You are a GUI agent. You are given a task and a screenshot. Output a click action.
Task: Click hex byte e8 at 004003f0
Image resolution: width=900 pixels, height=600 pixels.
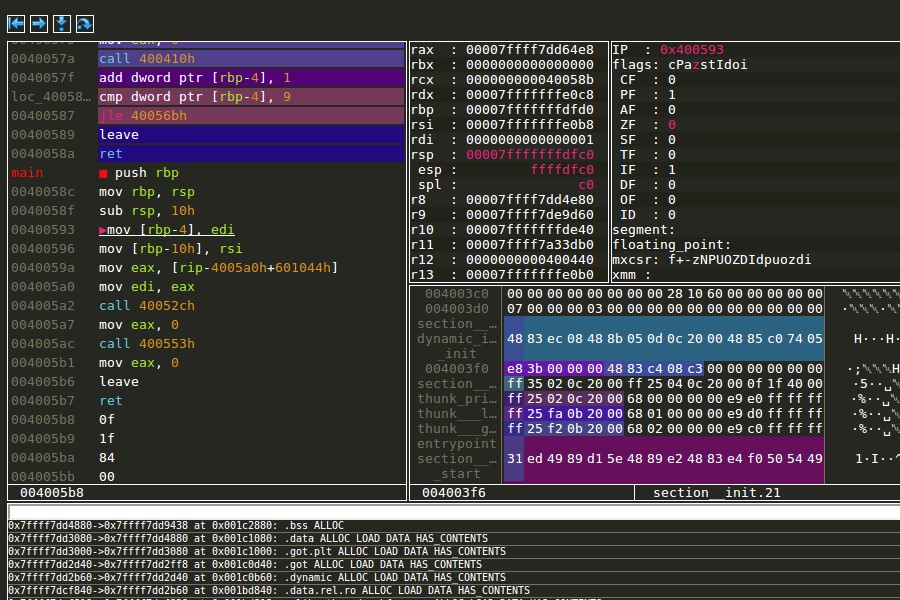514,369
